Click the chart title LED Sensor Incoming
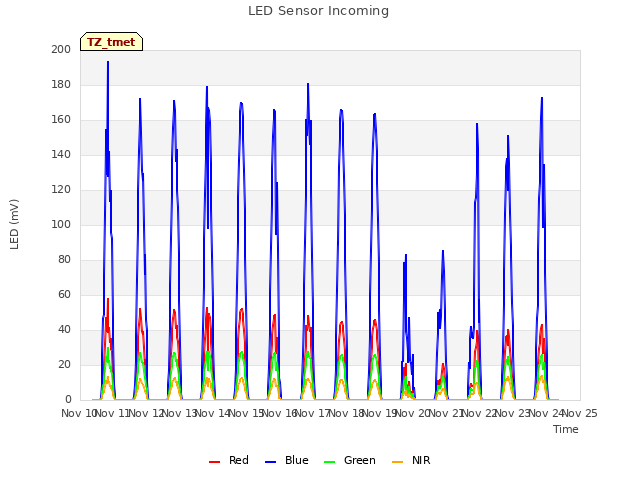The height and width of the screenshot is (480, 640). [x=318, y=11]
